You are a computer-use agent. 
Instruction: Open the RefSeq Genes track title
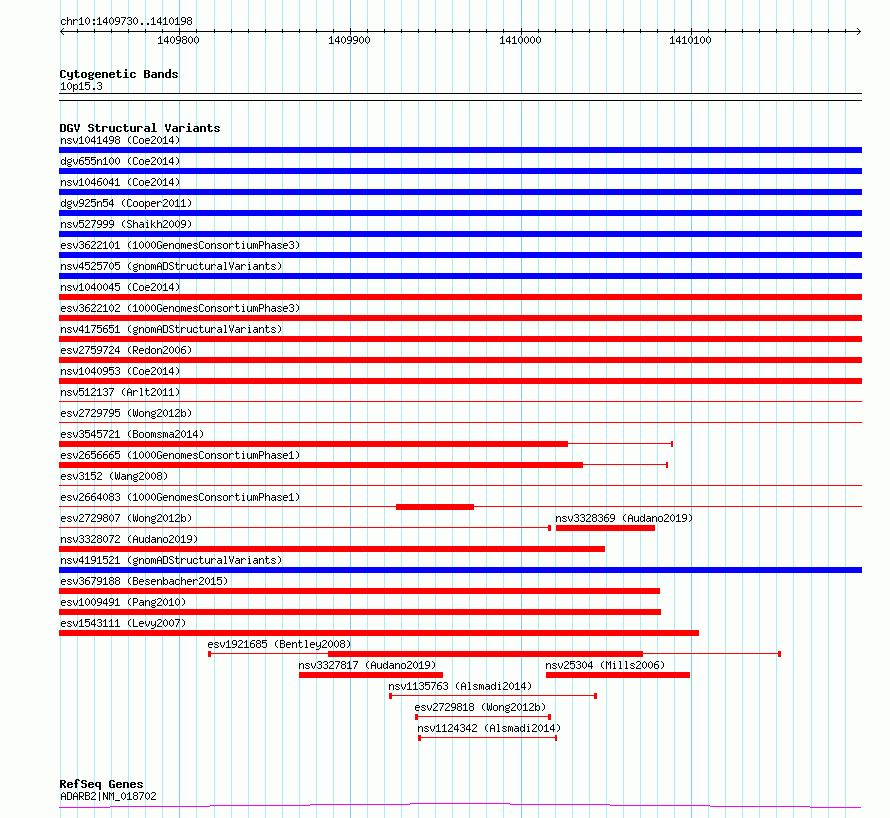(101, 784)
